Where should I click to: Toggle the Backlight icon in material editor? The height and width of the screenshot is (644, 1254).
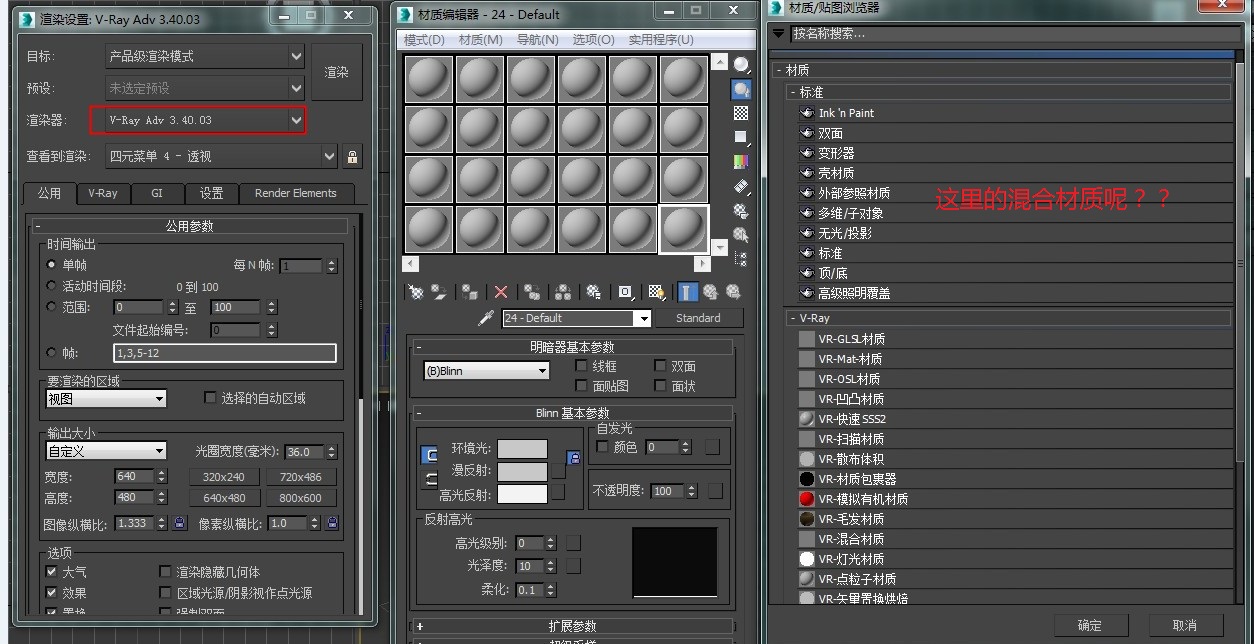pos(741,89)
